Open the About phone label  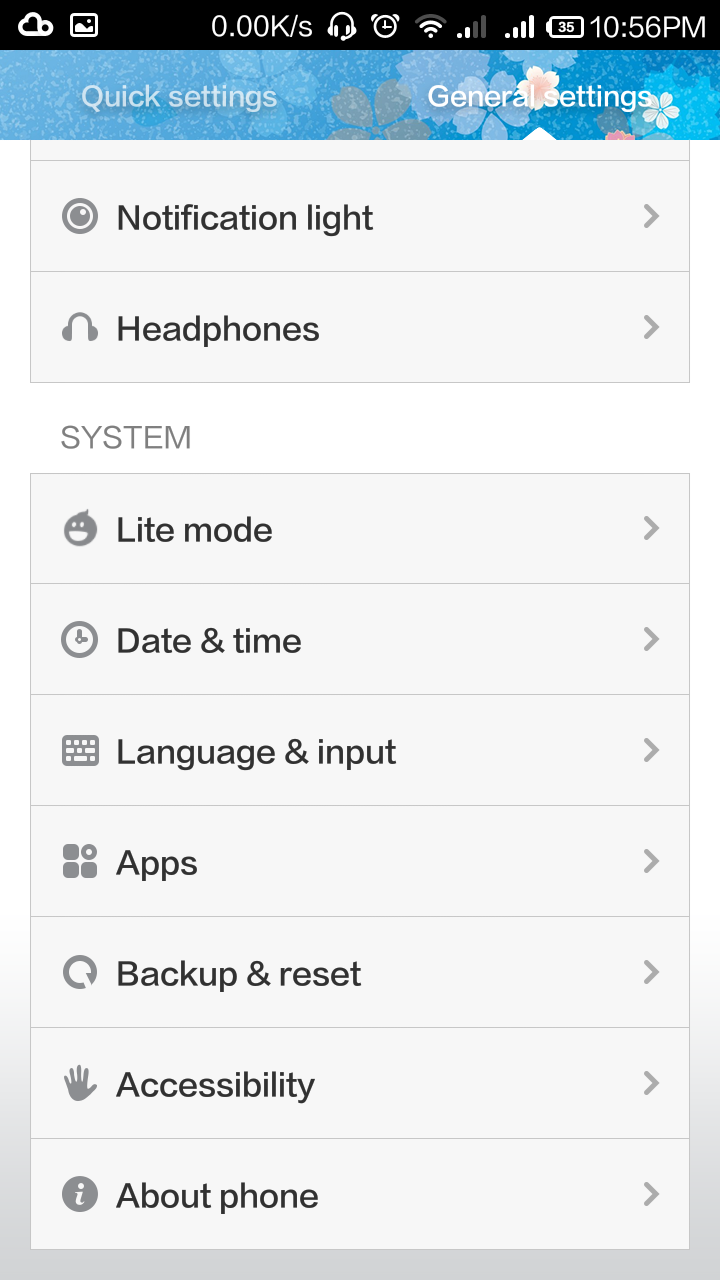pyautogui.click(x=217, y=1196)
